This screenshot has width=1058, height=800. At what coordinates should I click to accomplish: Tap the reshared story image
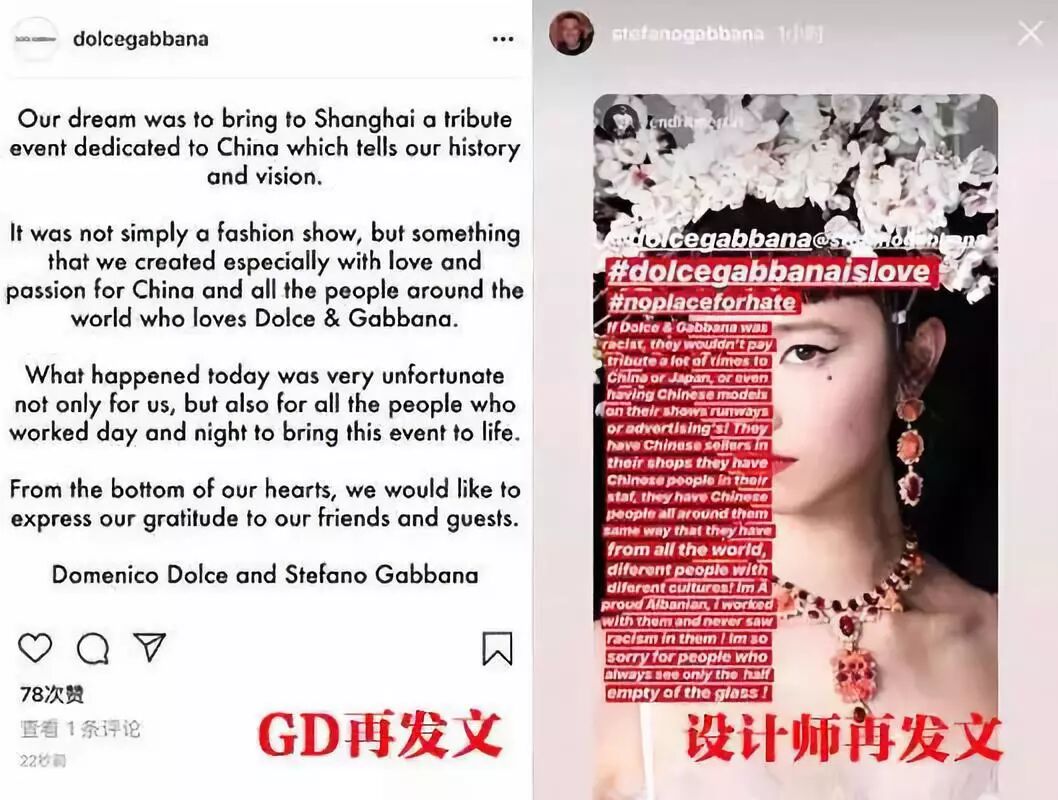point(796,445)
